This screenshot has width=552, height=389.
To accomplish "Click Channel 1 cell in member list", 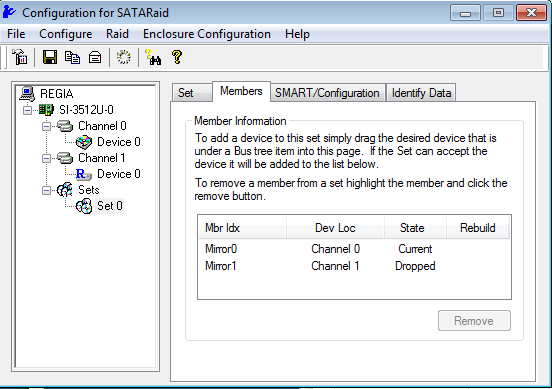I will pos(335,266).
